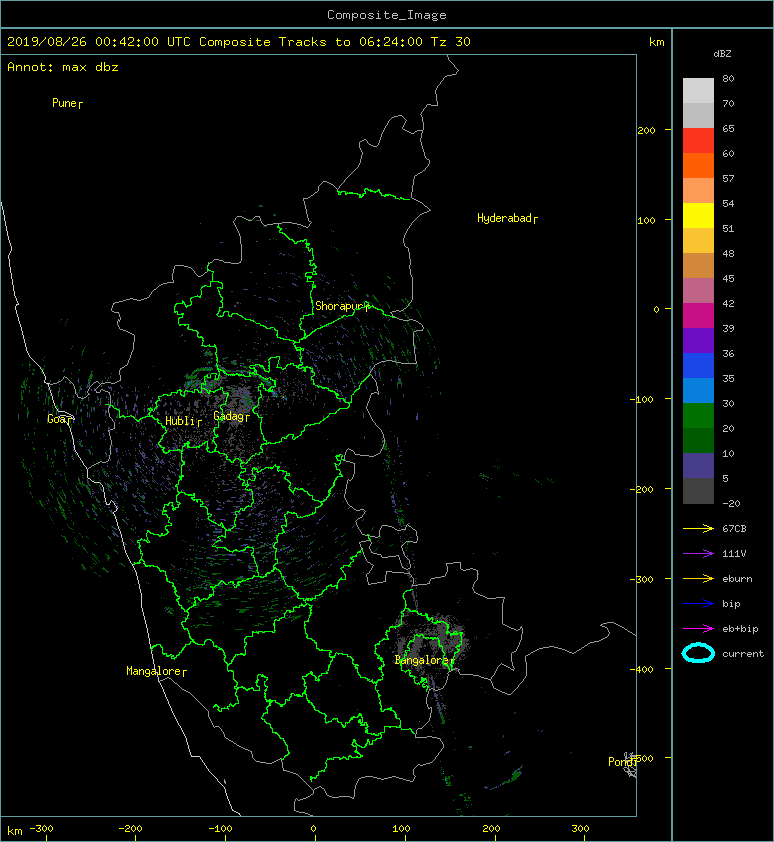Select the green swatch between 30 and 20
Image resolution: width=774 pixels, height=842 pixels.
pos(698,416)
